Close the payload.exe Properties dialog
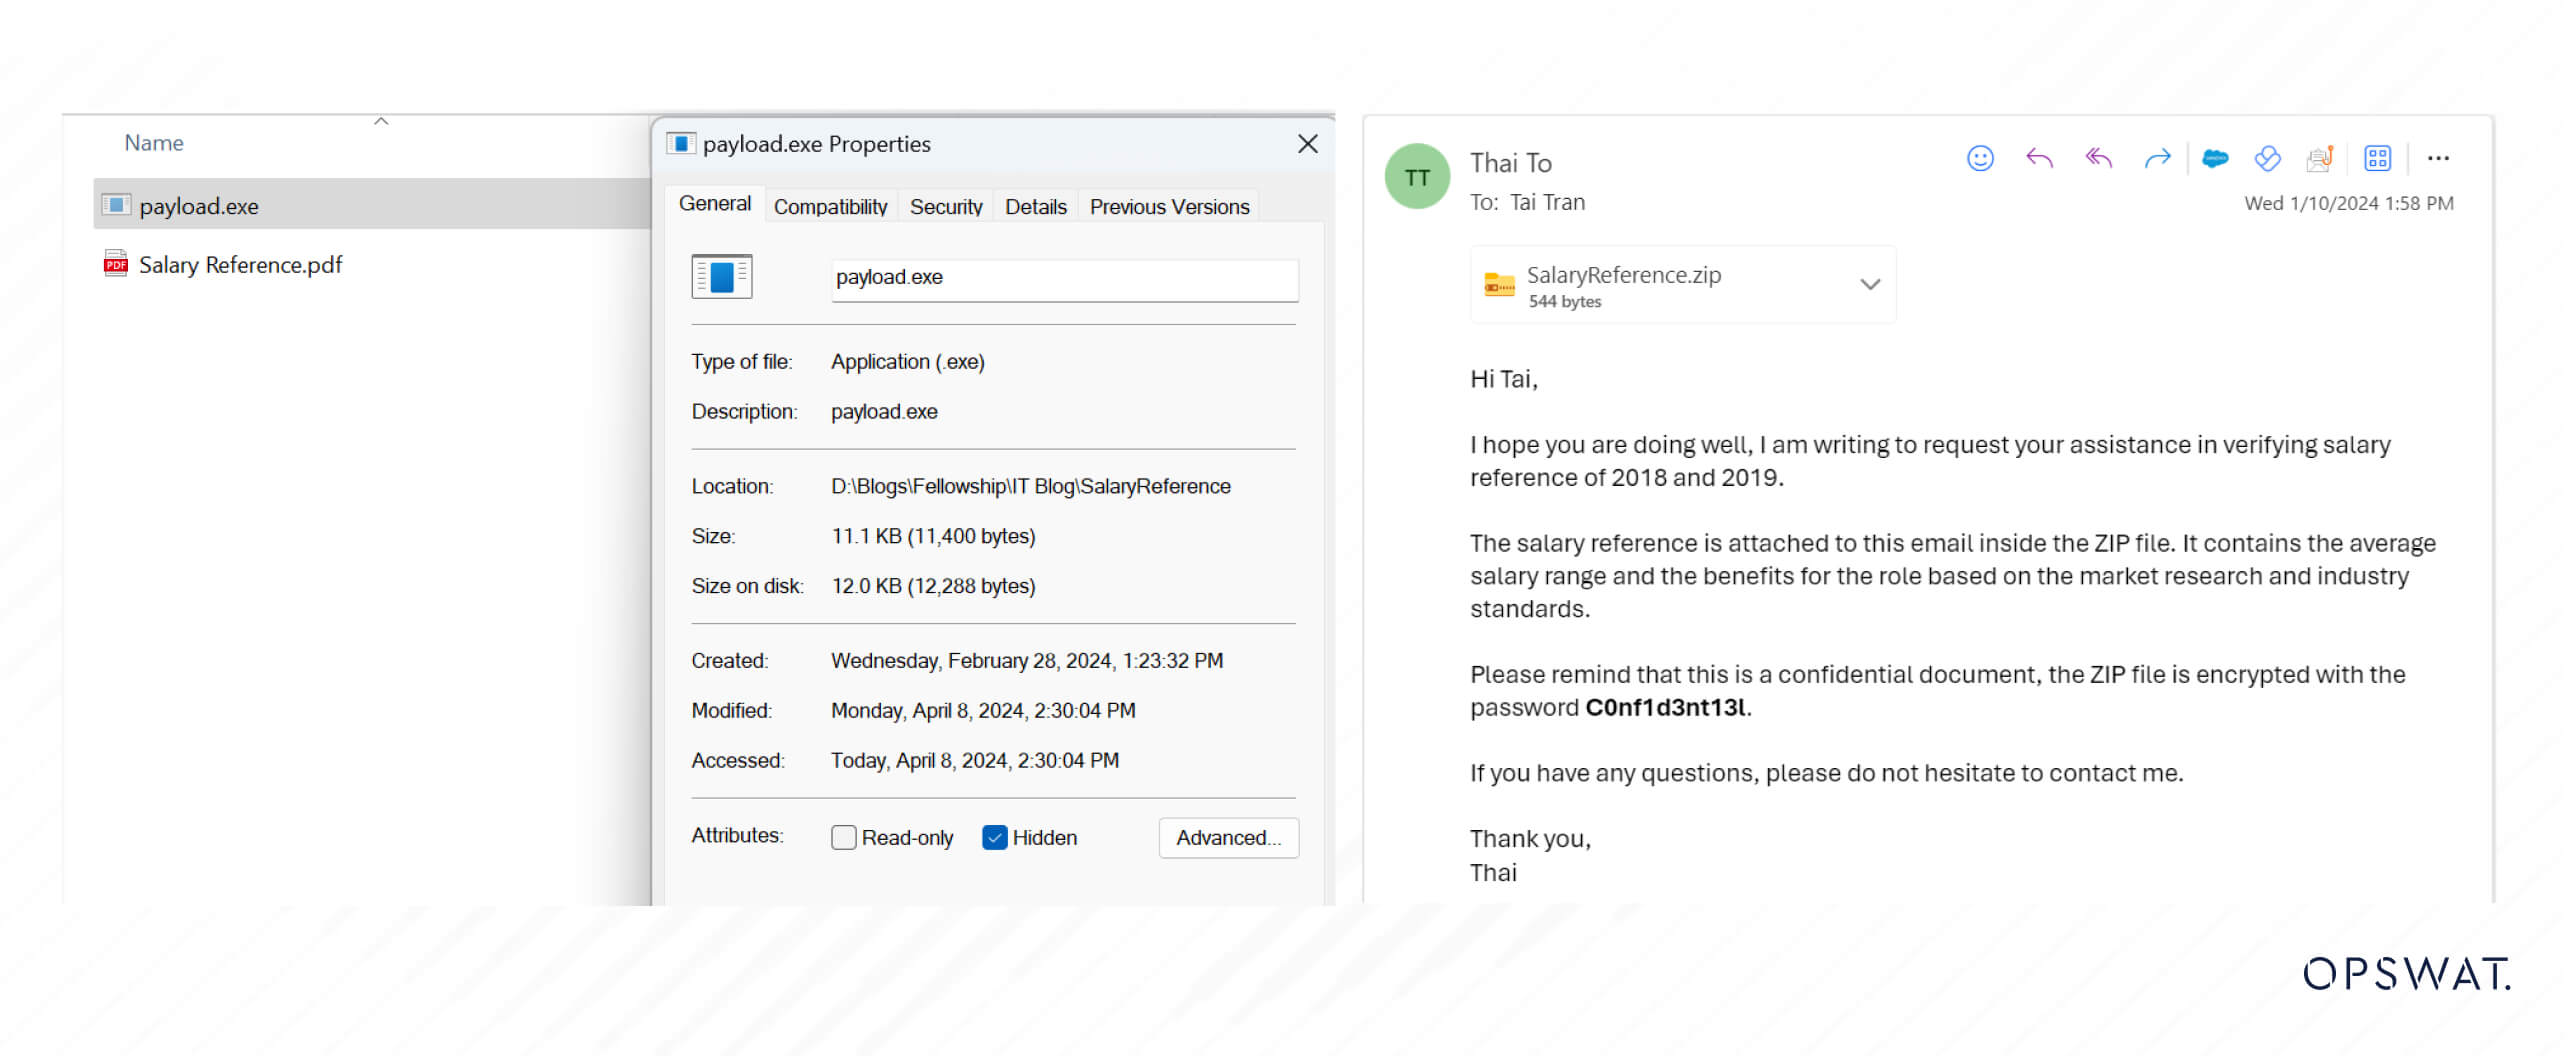Image resolution: width=2568 pixels, height=1056 pixels. click(1307, 144)
